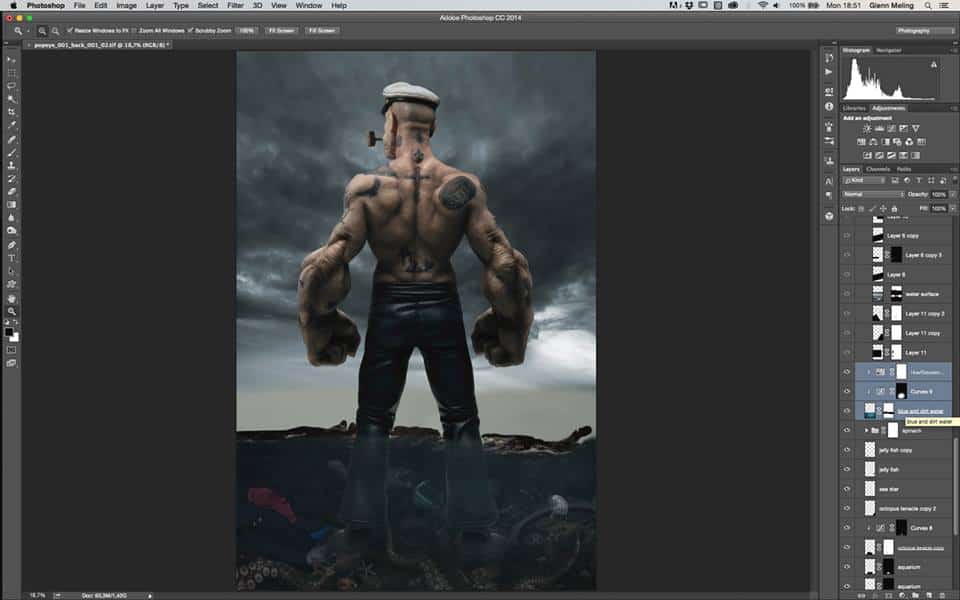Select the Type tool in the toolbox
The height and width of the screenshot is (600, 960).
pos(12,257)
